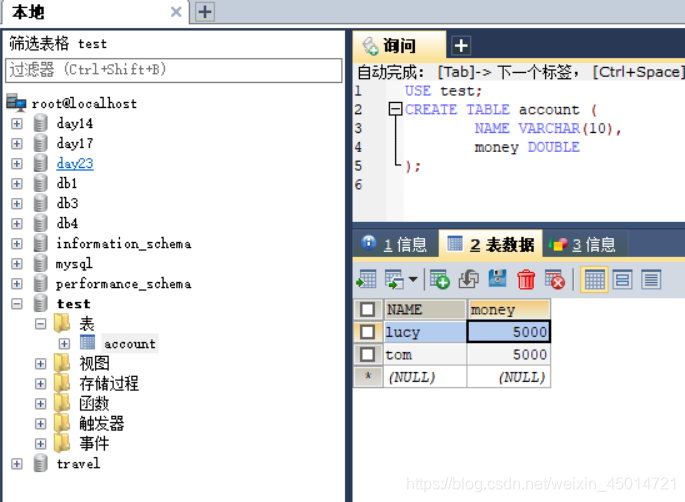This screenshot has width=685, height=502.
Task: Select the db3 database in the tree
Action: pyautogui.click(x=67, y=203)
